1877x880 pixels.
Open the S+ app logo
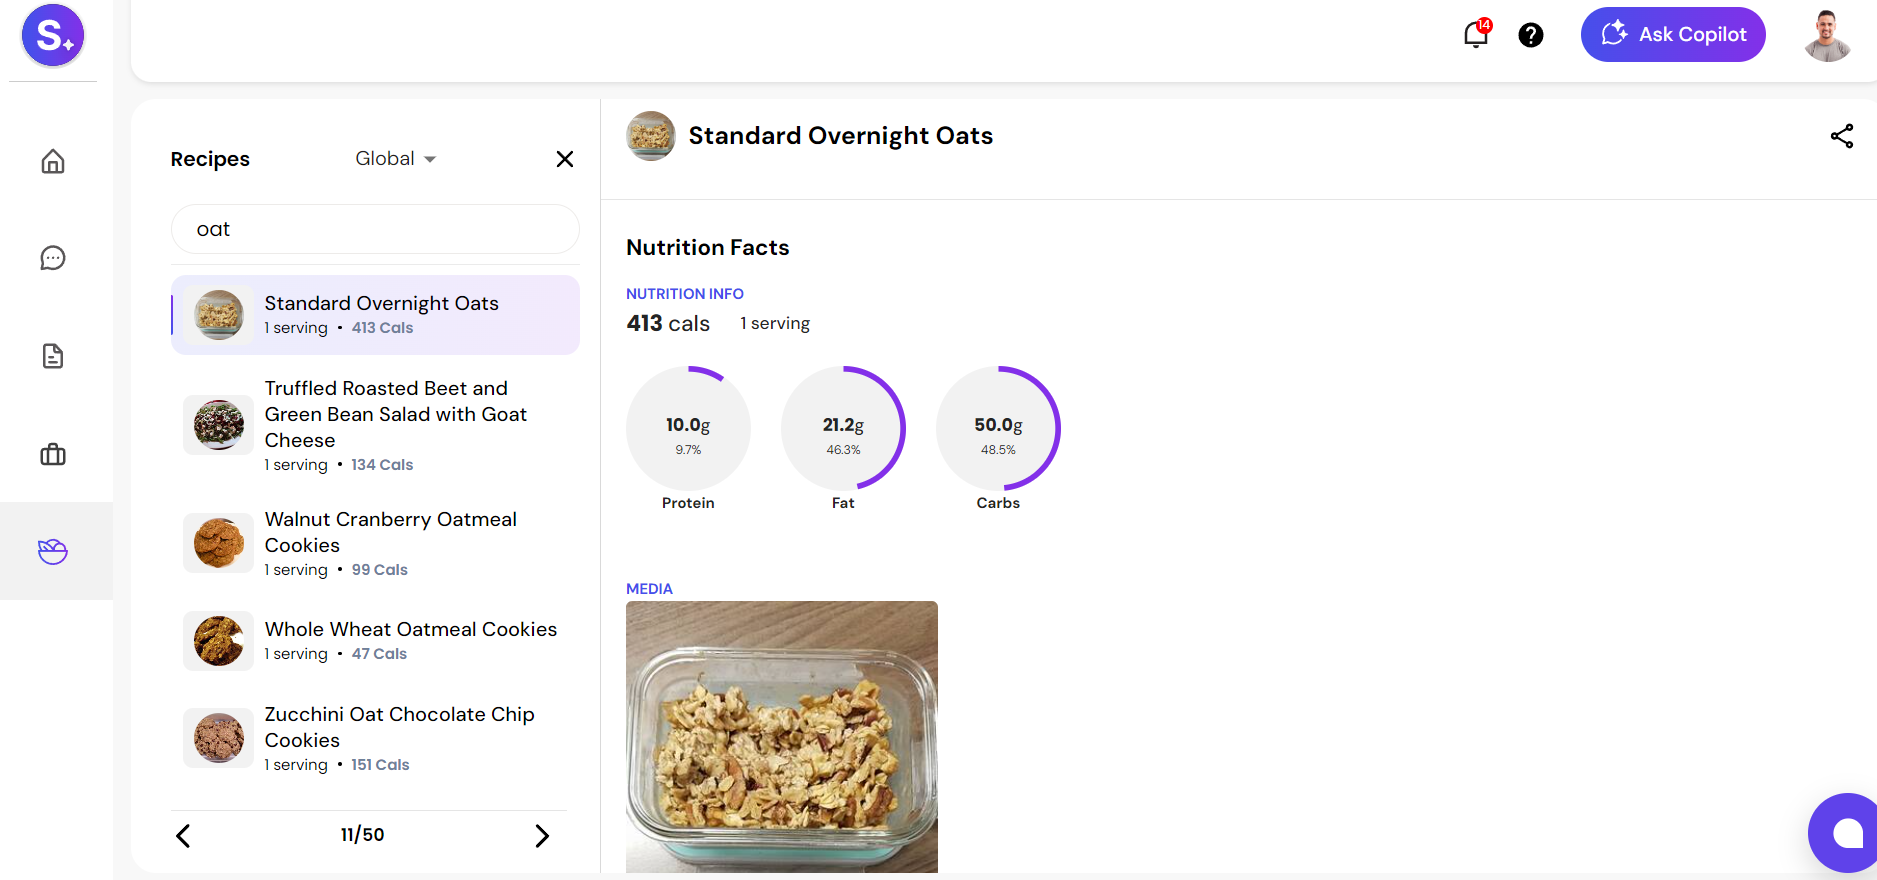pyautogui.click(x=53, y=35)
